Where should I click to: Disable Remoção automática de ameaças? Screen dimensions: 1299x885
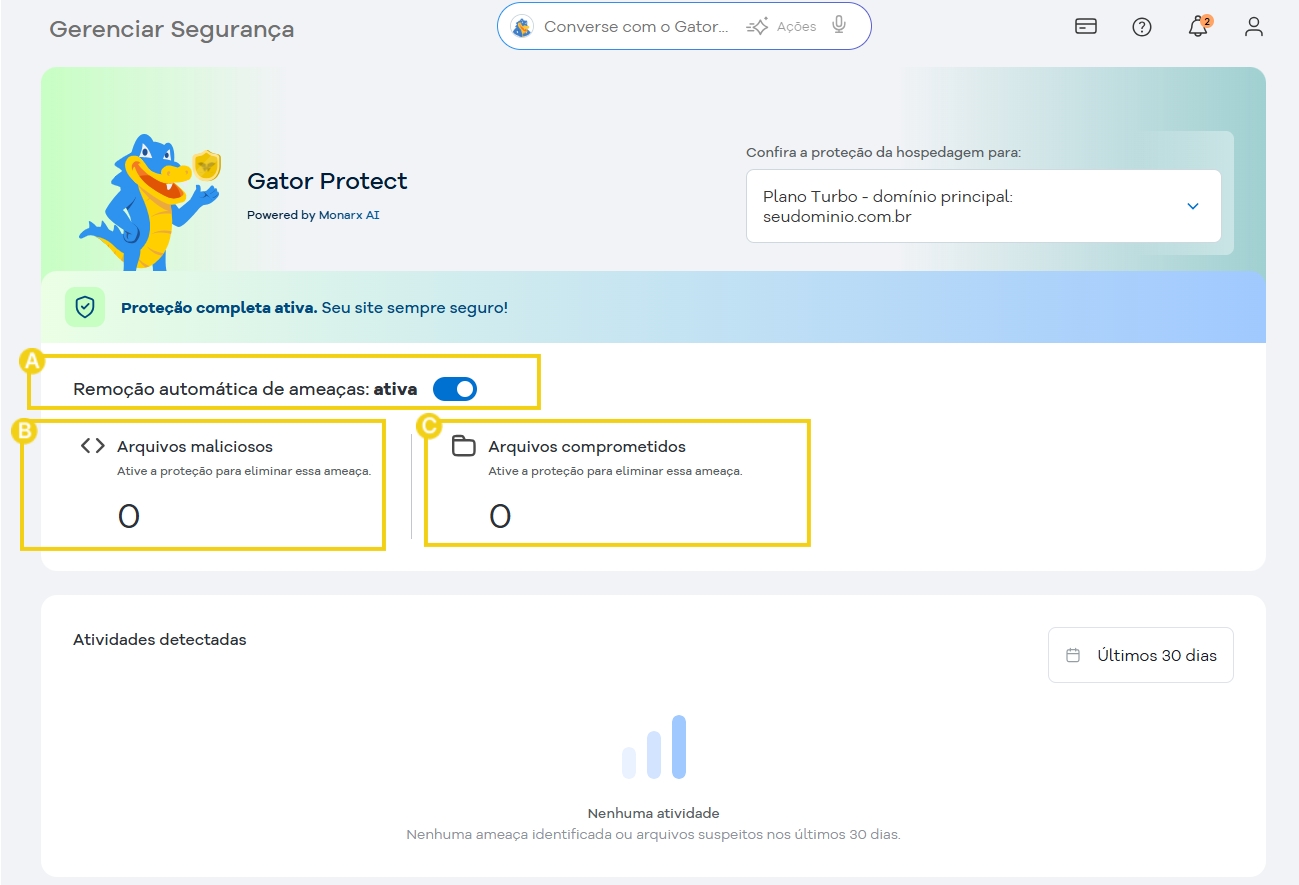tap(455, 389)
